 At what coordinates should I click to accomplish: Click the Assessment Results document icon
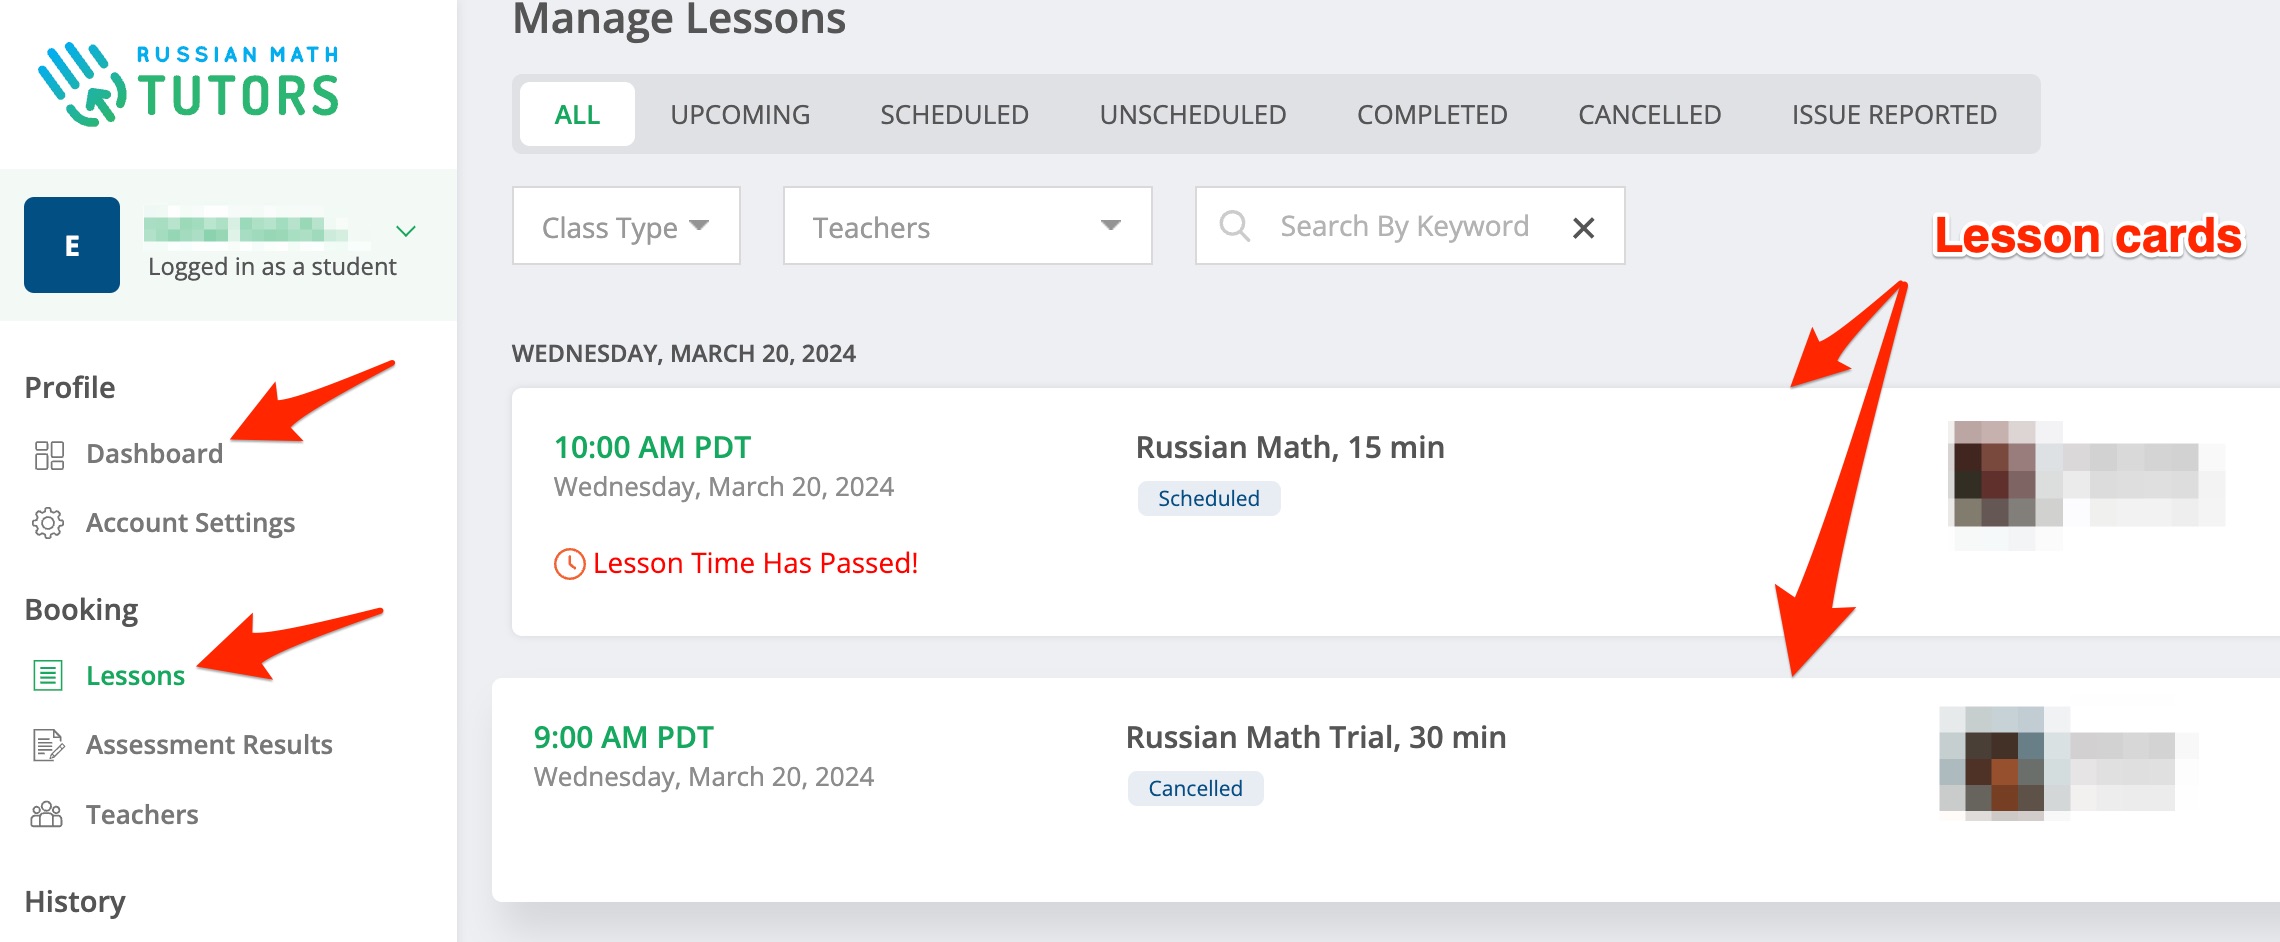tap(48, 745)
